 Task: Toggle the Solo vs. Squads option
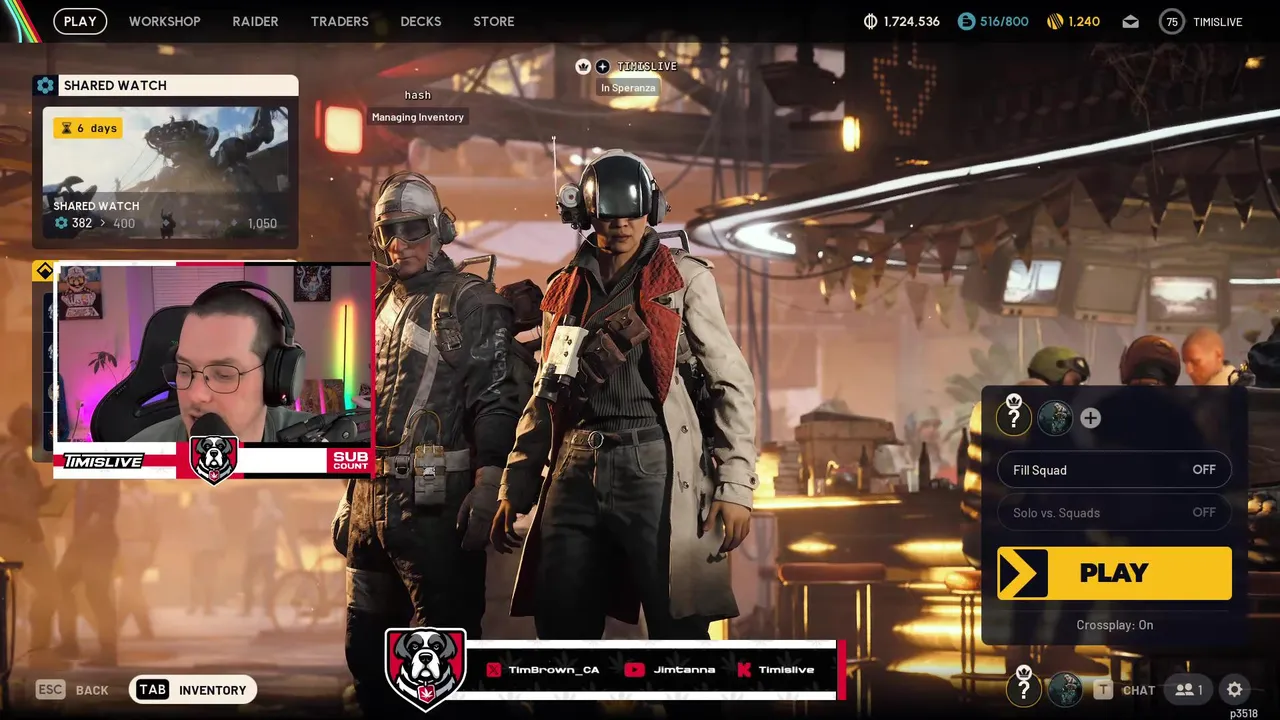coord(1114,513)
